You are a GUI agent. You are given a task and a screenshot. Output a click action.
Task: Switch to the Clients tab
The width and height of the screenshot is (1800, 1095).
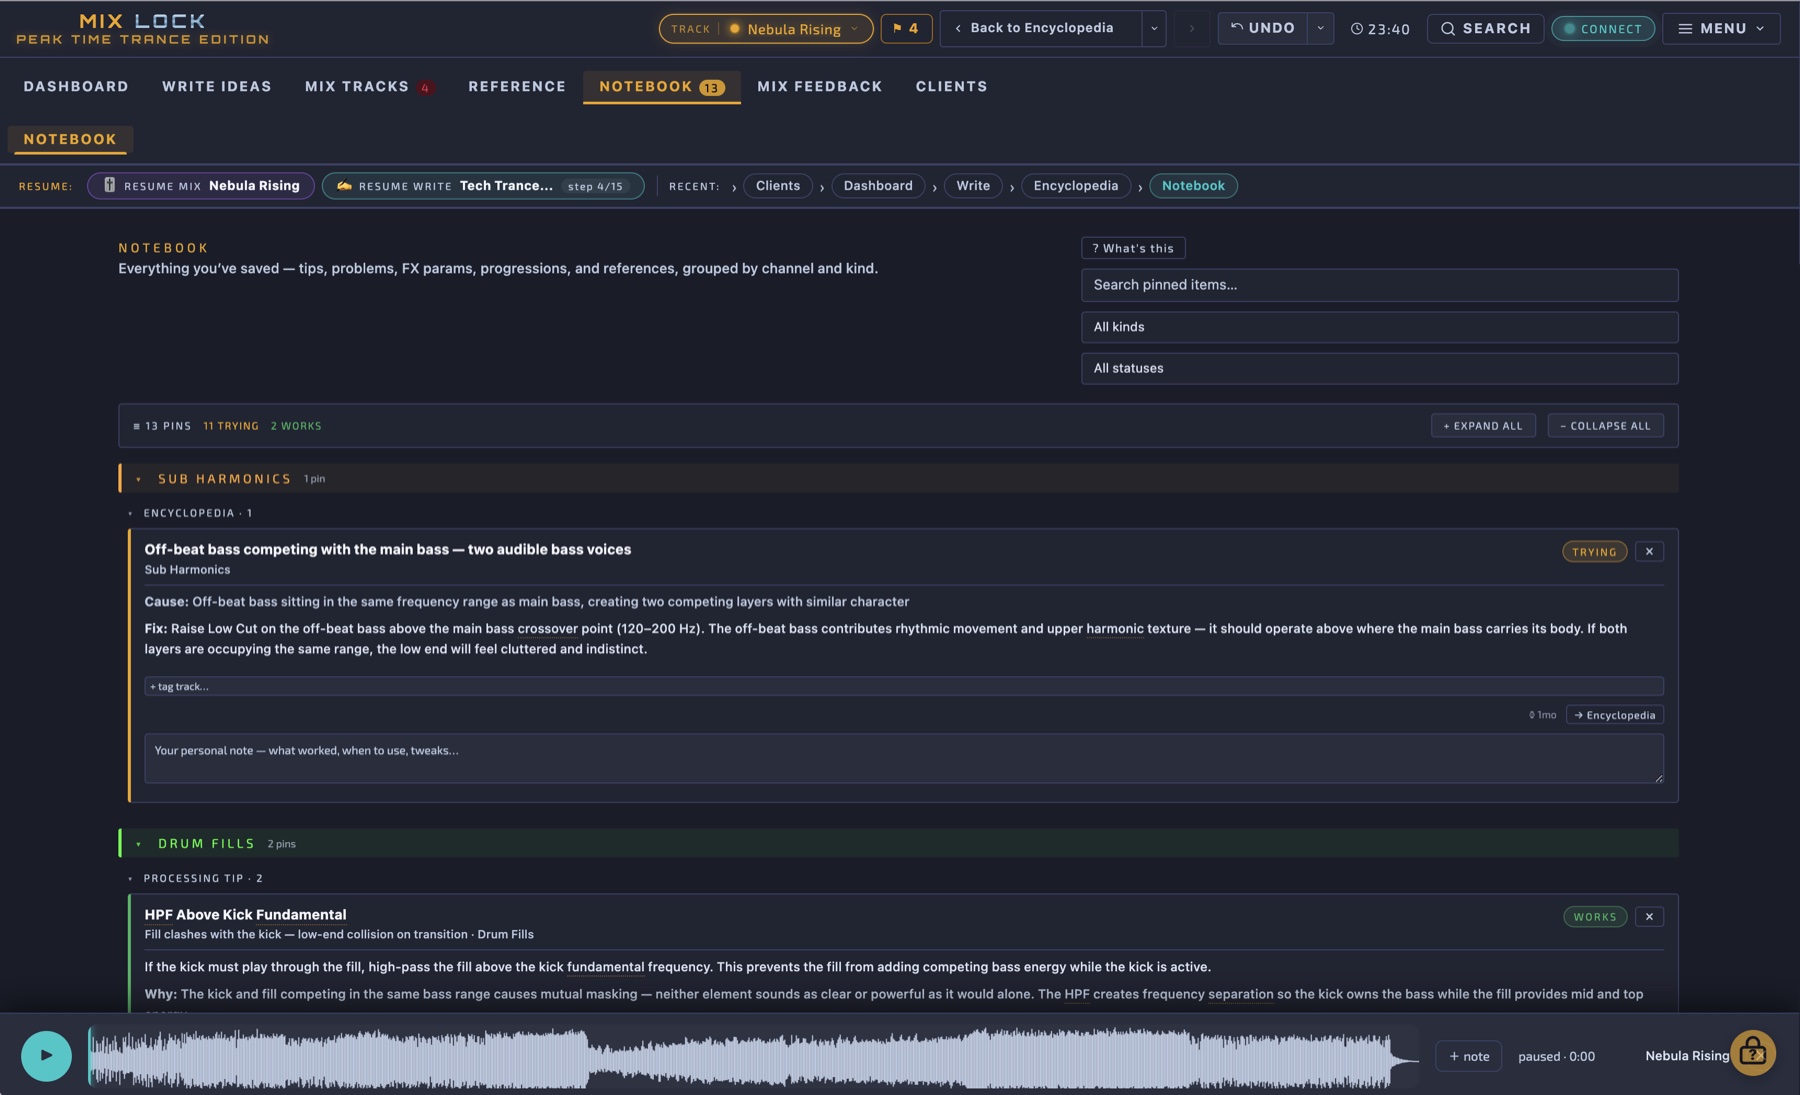point(952,87)
